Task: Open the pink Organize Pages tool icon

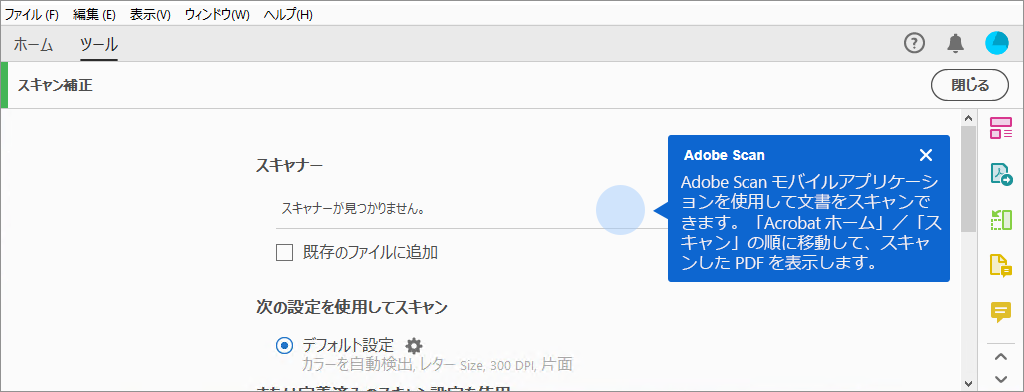Action: pos(1000,128)
